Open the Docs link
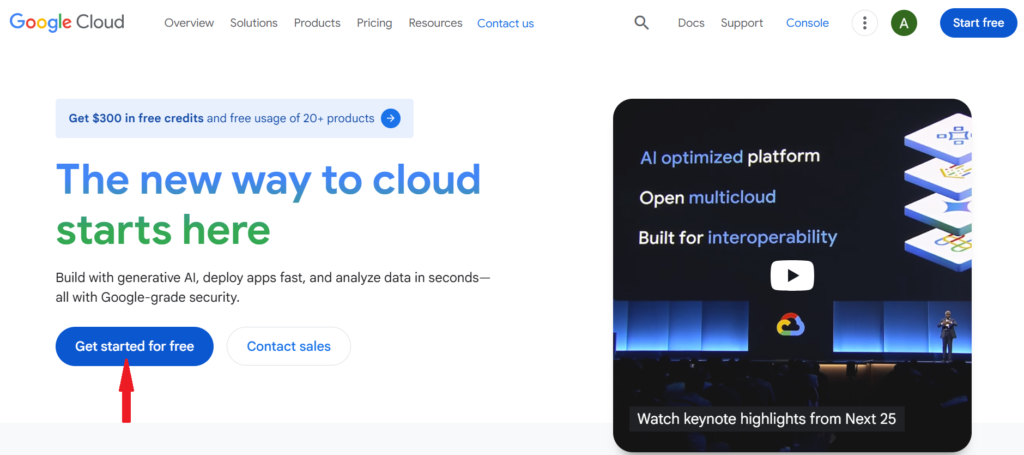Screen dimensions: 1024x455 tap(691, 23)
